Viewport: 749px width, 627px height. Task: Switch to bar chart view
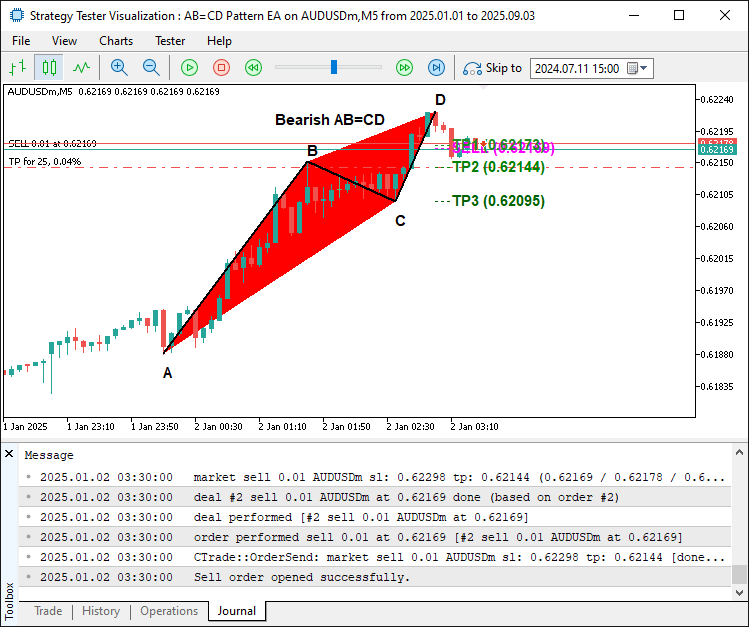18,67
